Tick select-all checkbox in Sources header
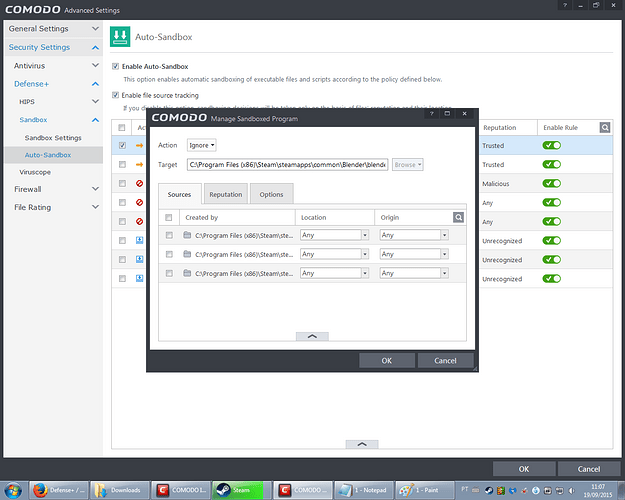 169,217
